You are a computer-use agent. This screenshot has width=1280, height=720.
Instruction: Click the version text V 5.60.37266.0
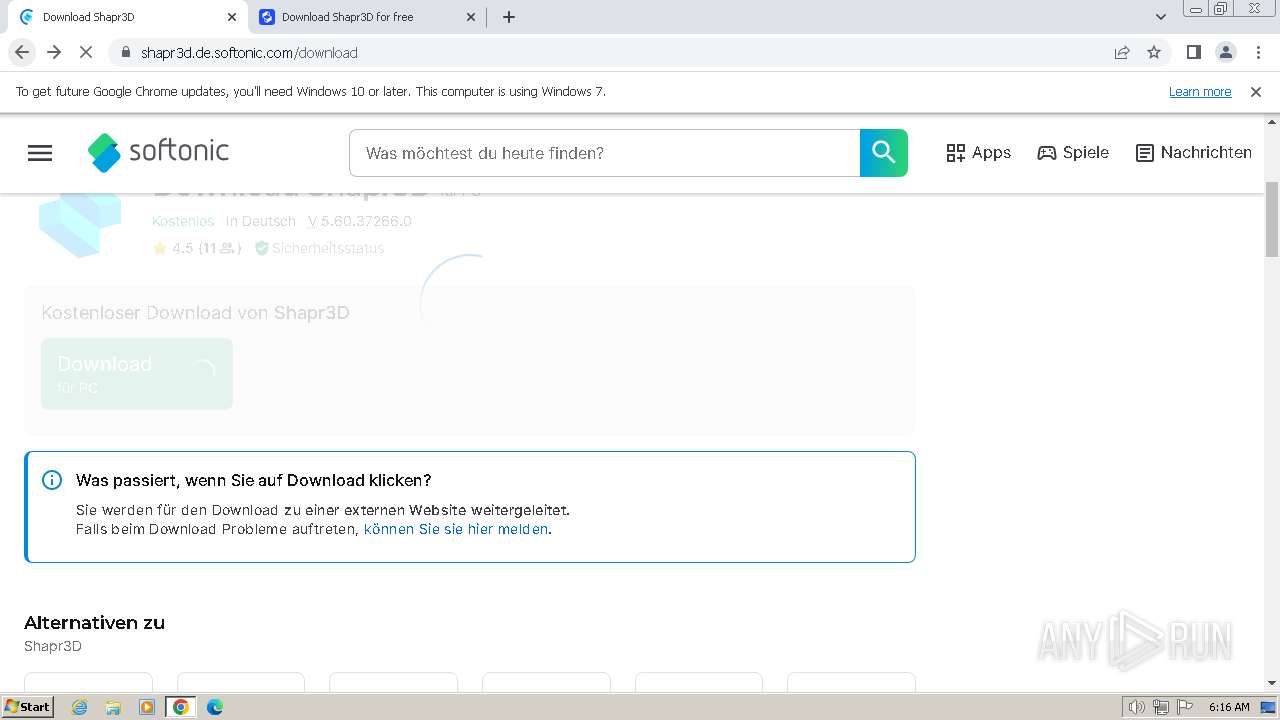click(360, 221)
